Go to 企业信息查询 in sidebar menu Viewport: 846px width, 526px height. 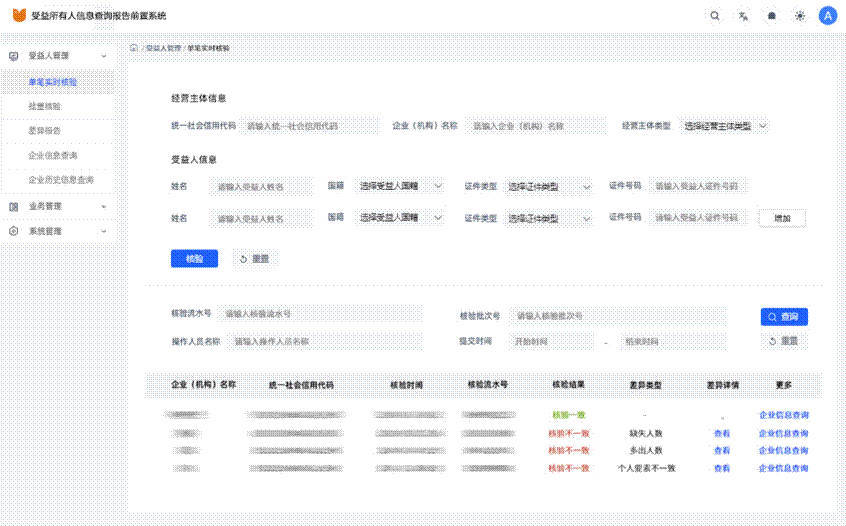(x=53, y=156)
